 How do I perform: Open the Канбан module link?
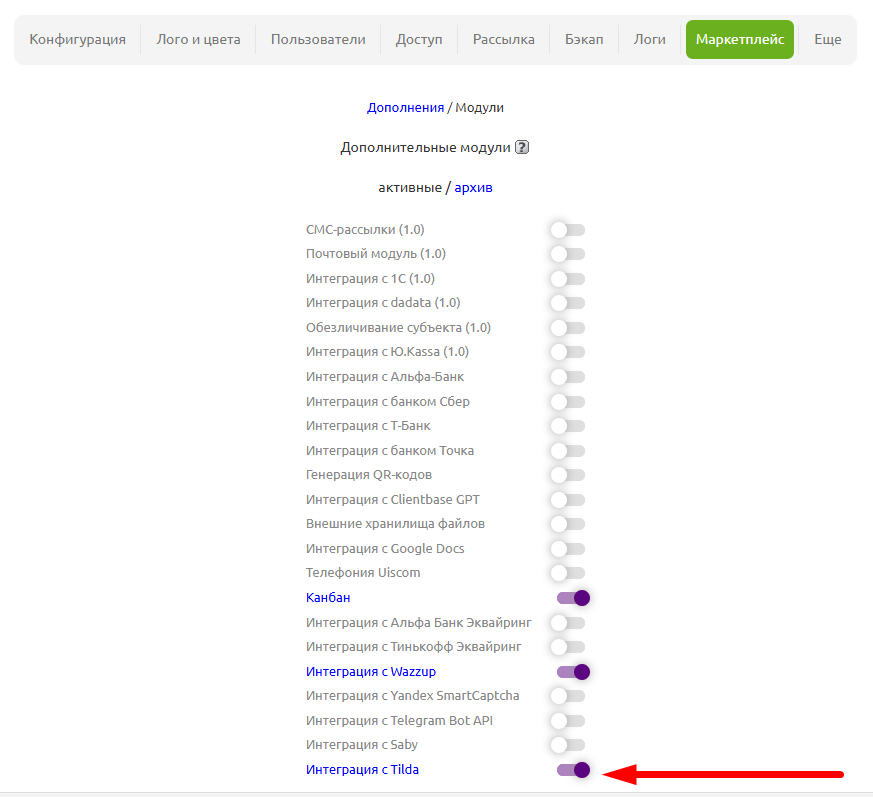click(328, 598)
